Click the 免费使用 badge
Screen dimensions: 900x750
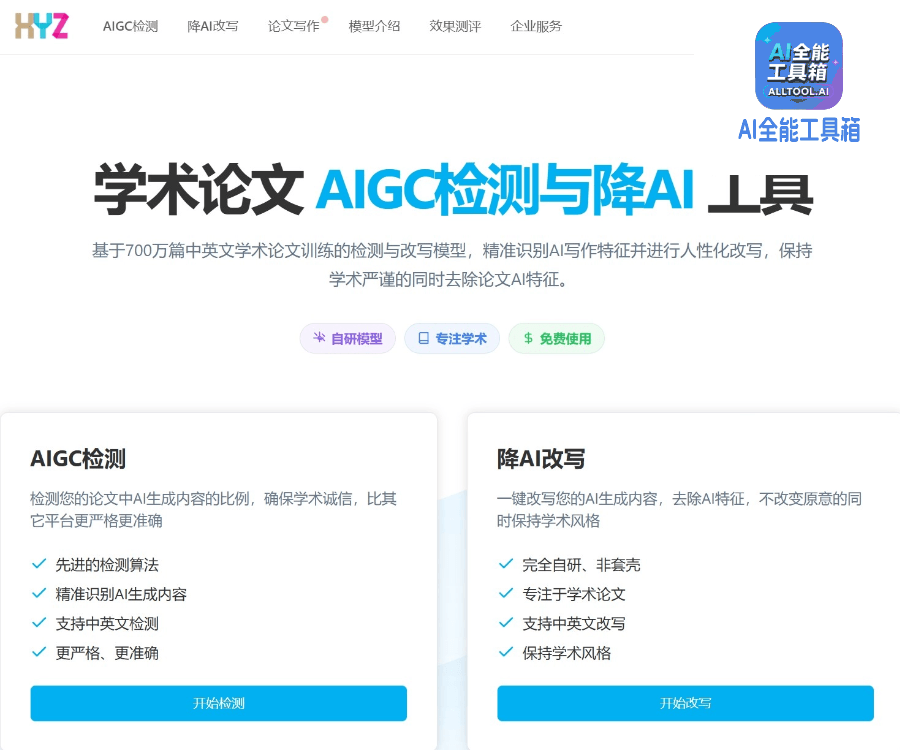coord(556,339)
